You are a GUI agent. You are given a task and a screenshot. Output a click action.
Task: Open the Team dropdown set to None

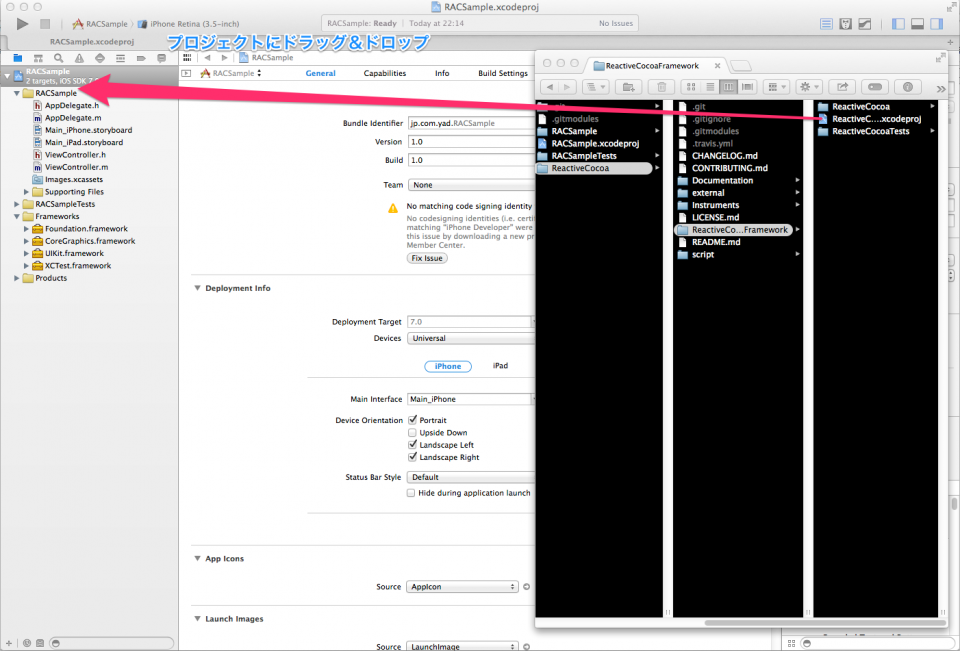470,184
